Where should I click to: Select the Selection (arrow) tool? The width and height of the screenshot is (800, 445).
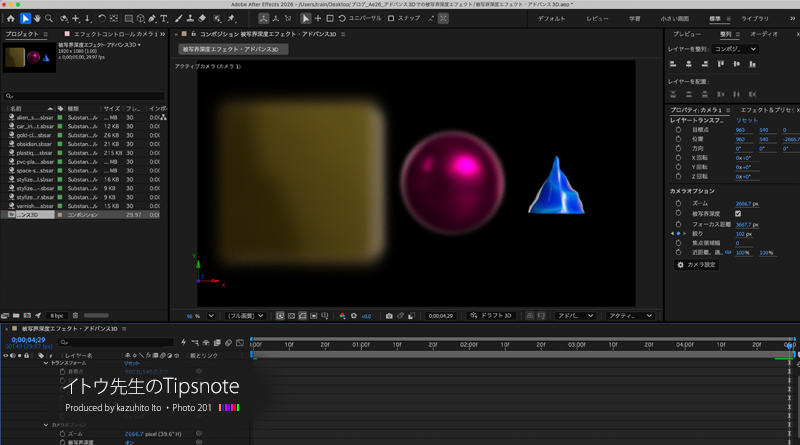coord(25,18)
